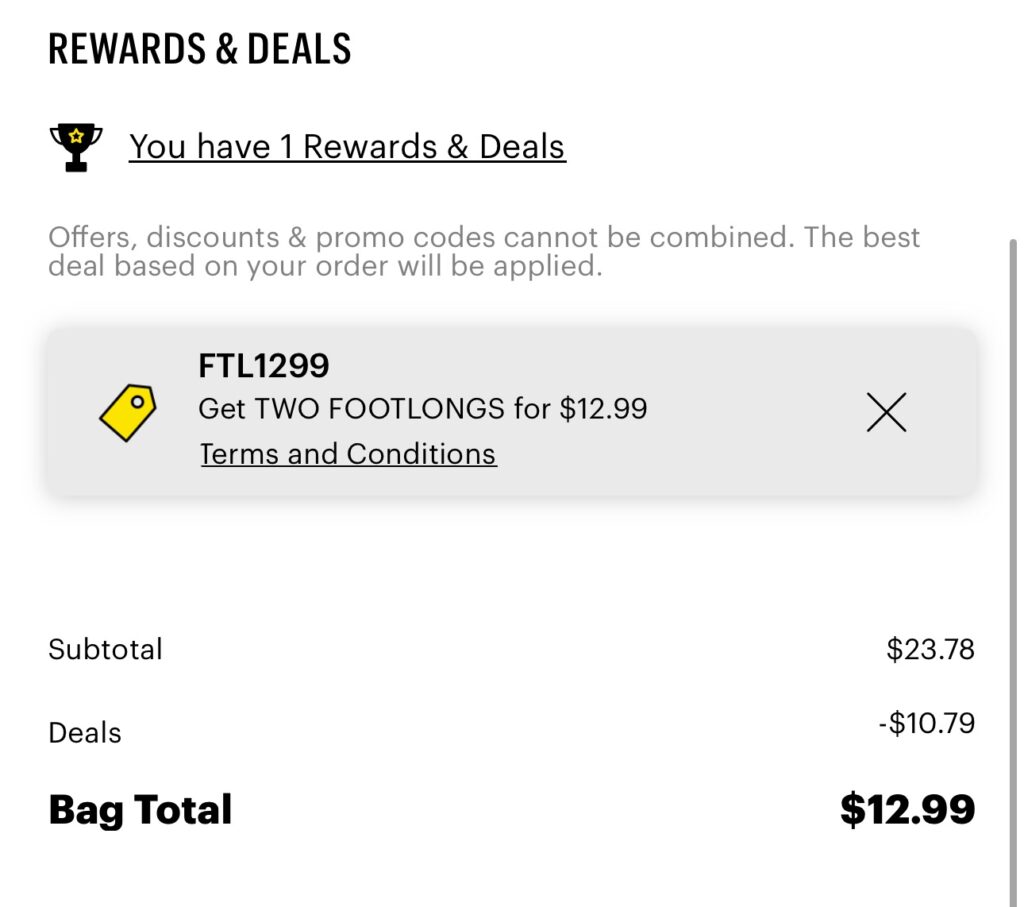Click "deal based on your order" text line
Image resolution: width=1024 pixels, height=907 pixels.
(325, 267)
